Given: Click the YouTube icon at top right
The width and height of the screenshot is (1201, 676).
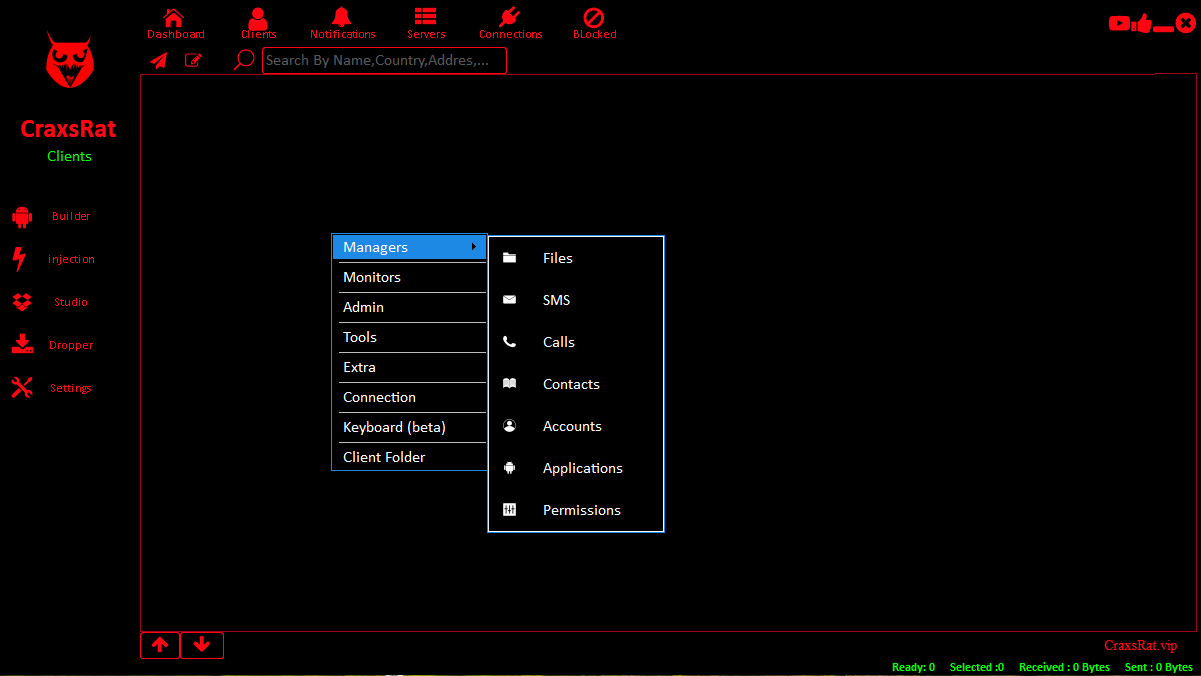Looking at the screenshot, I should [1120, 23].
